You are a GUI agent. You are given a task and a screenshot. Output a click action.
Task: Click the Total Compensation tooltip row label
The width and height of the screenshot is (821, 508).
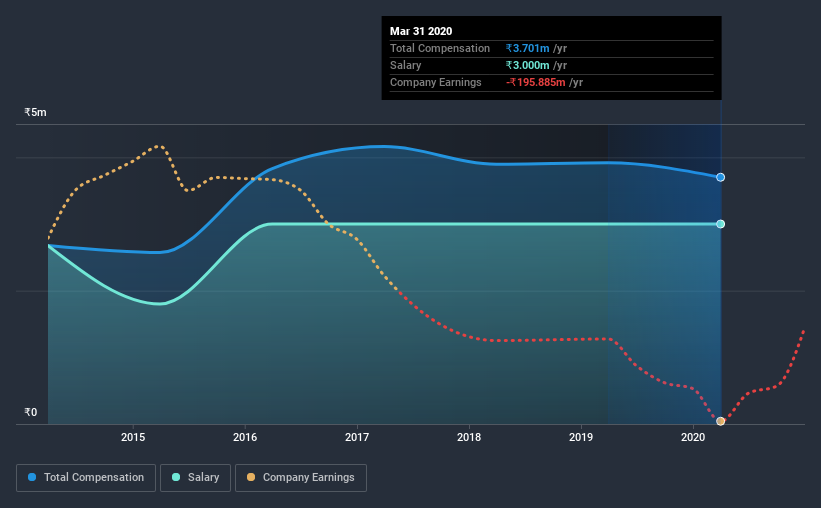coord(440,49)
